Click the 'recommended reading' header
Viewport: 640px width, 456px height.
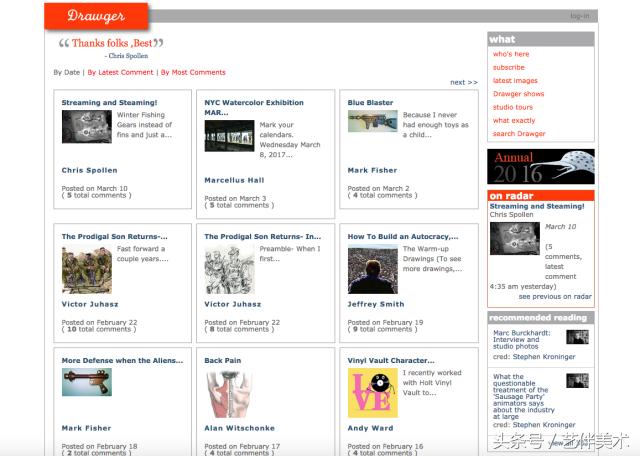541,318
